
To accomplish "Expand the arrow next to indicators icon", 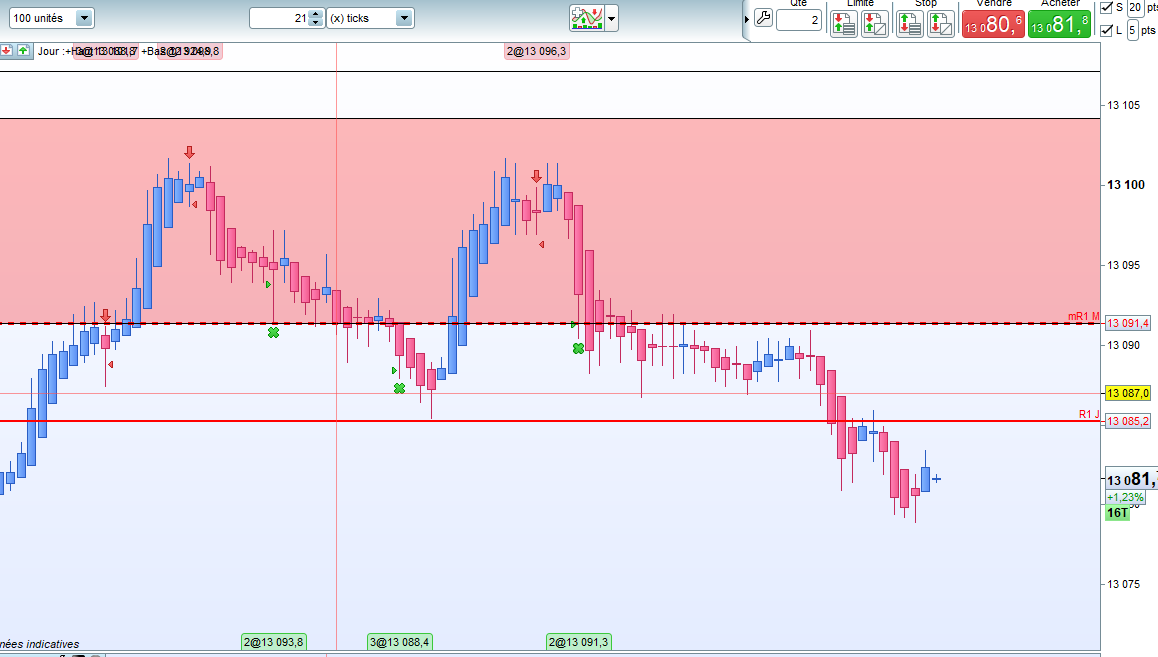I will tap(611, 18).
